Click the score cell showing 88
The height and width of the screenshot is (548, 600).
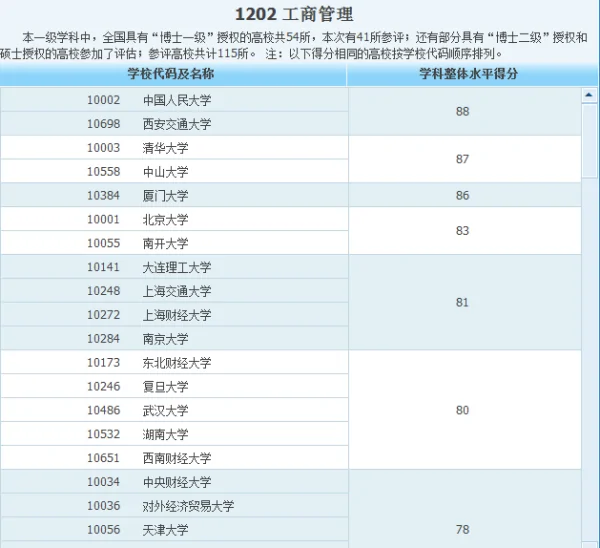pyautogui.click(x=465, y=112)
